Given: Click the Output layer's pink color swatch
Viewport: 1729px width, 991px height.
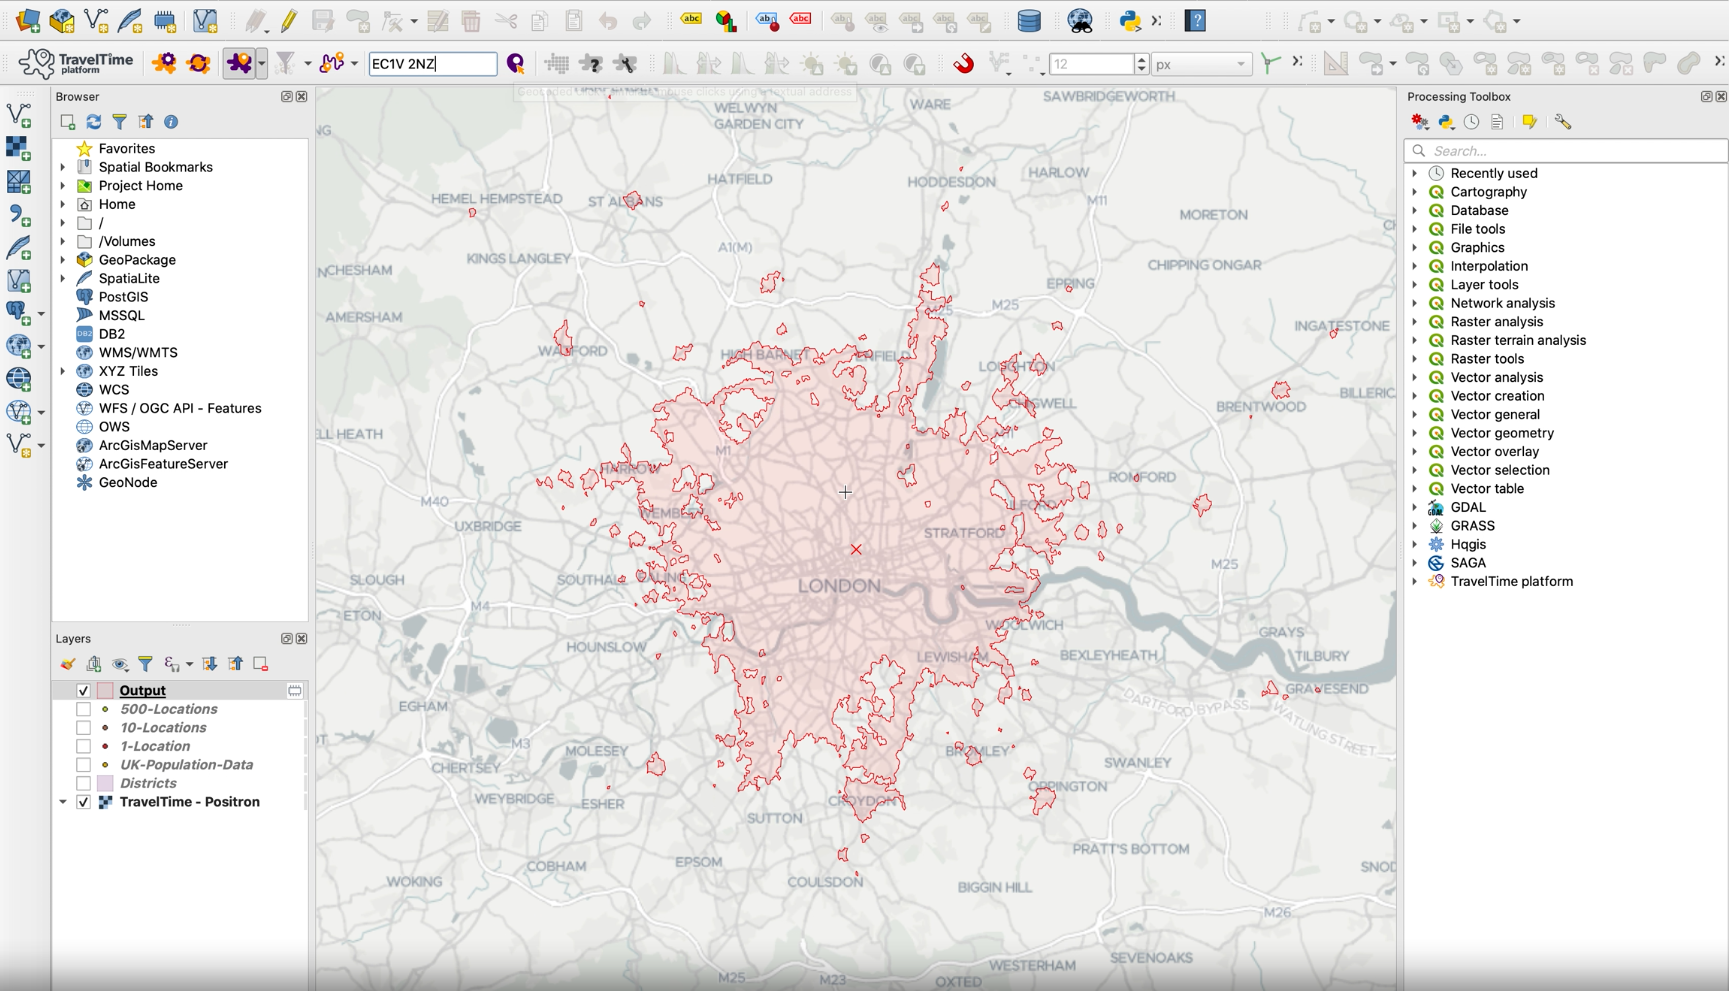Looking at the screenshot, I should click(x=105, y=691).
